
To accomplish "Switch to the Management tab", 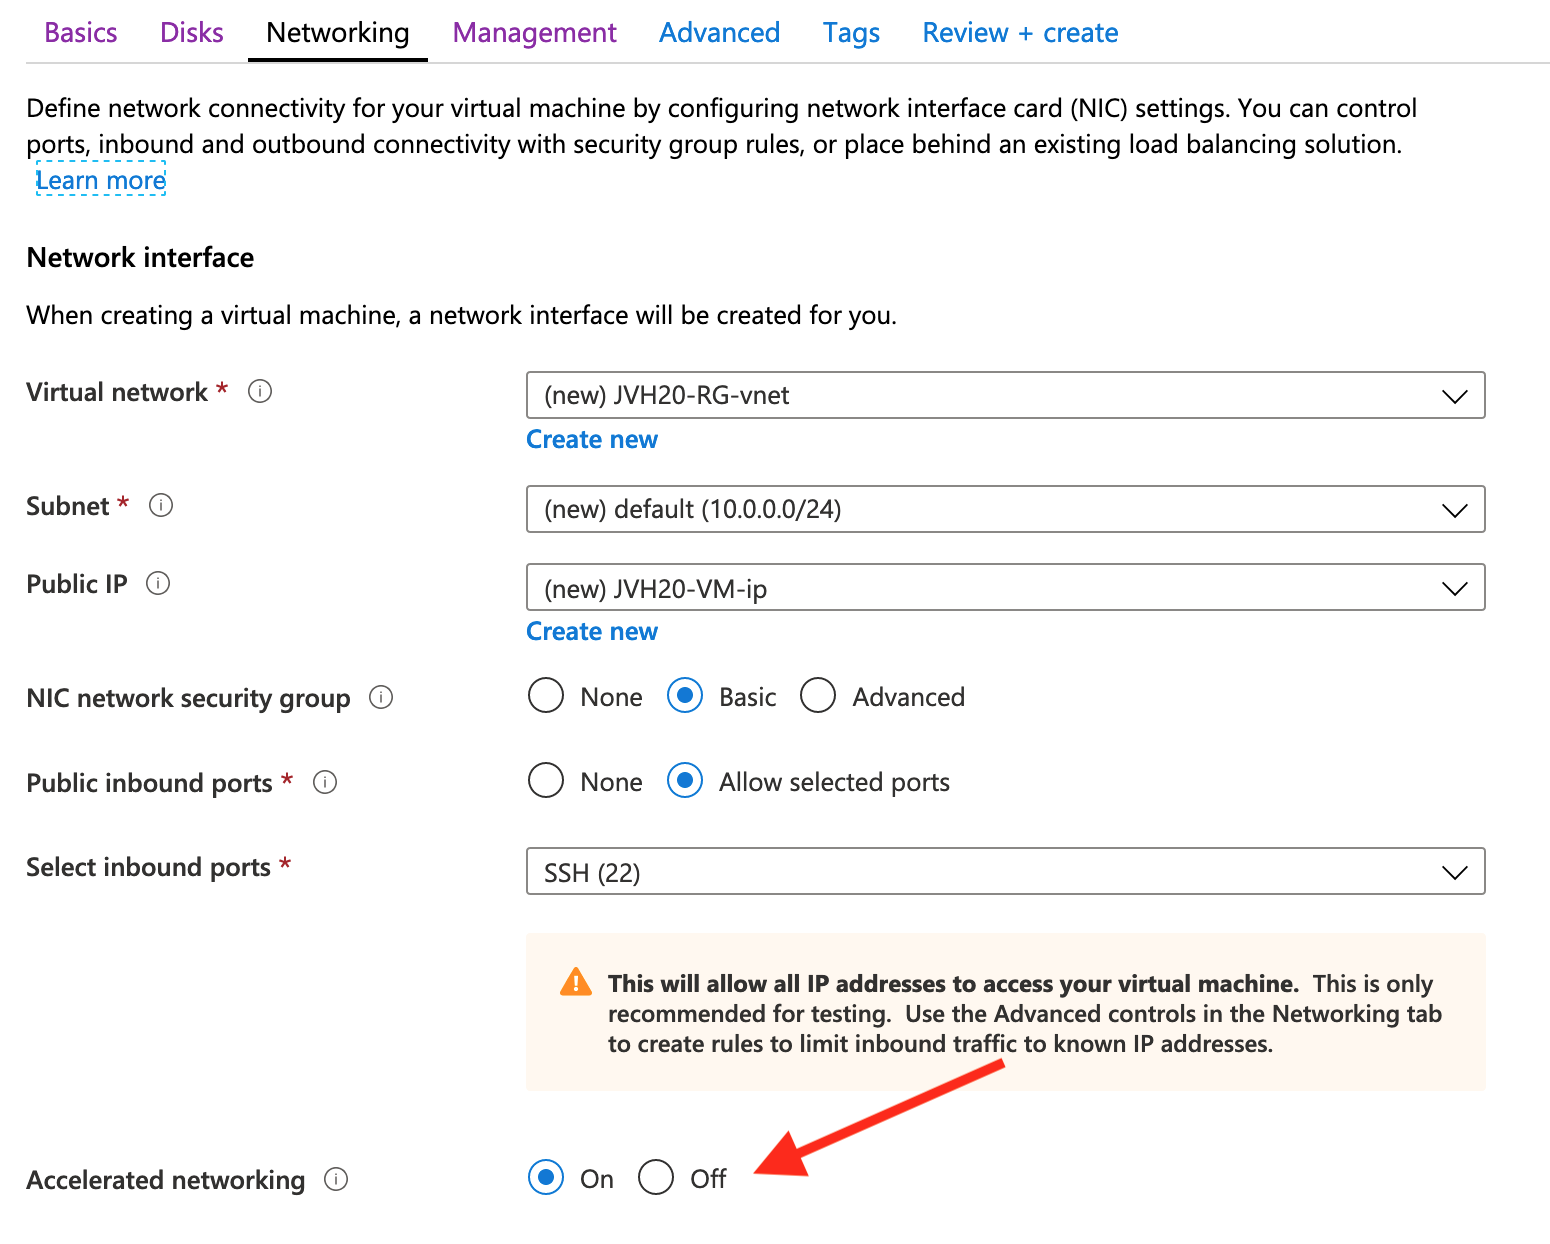I will click(x=534, y=32).
